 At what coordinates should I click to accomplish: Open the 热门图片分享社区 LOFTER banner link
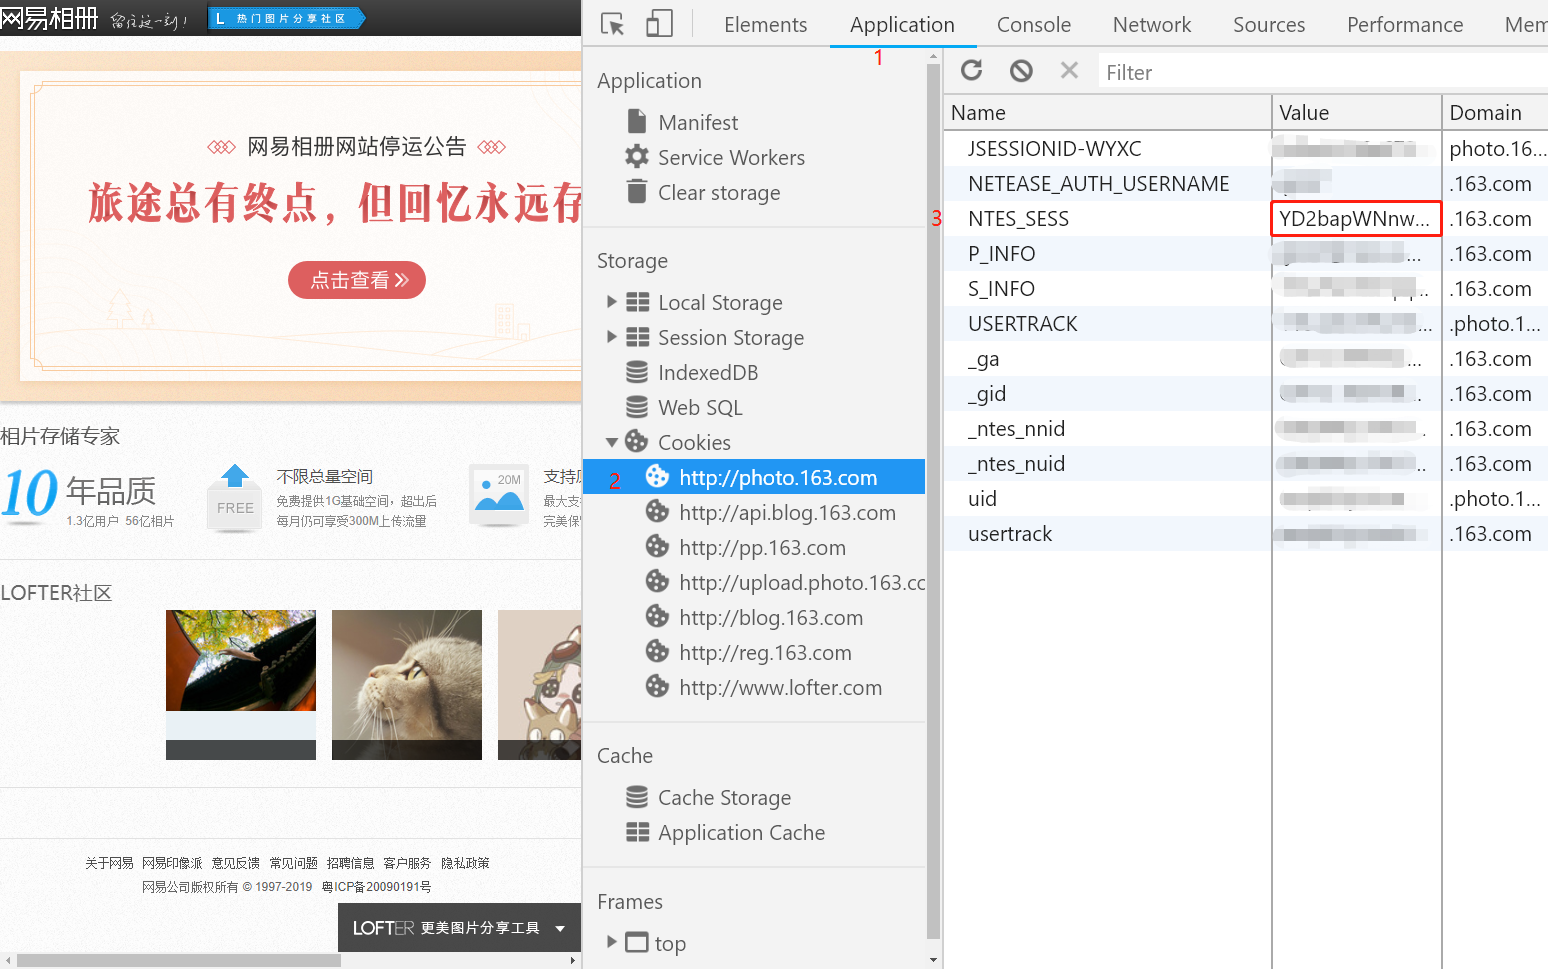[285, 18]
